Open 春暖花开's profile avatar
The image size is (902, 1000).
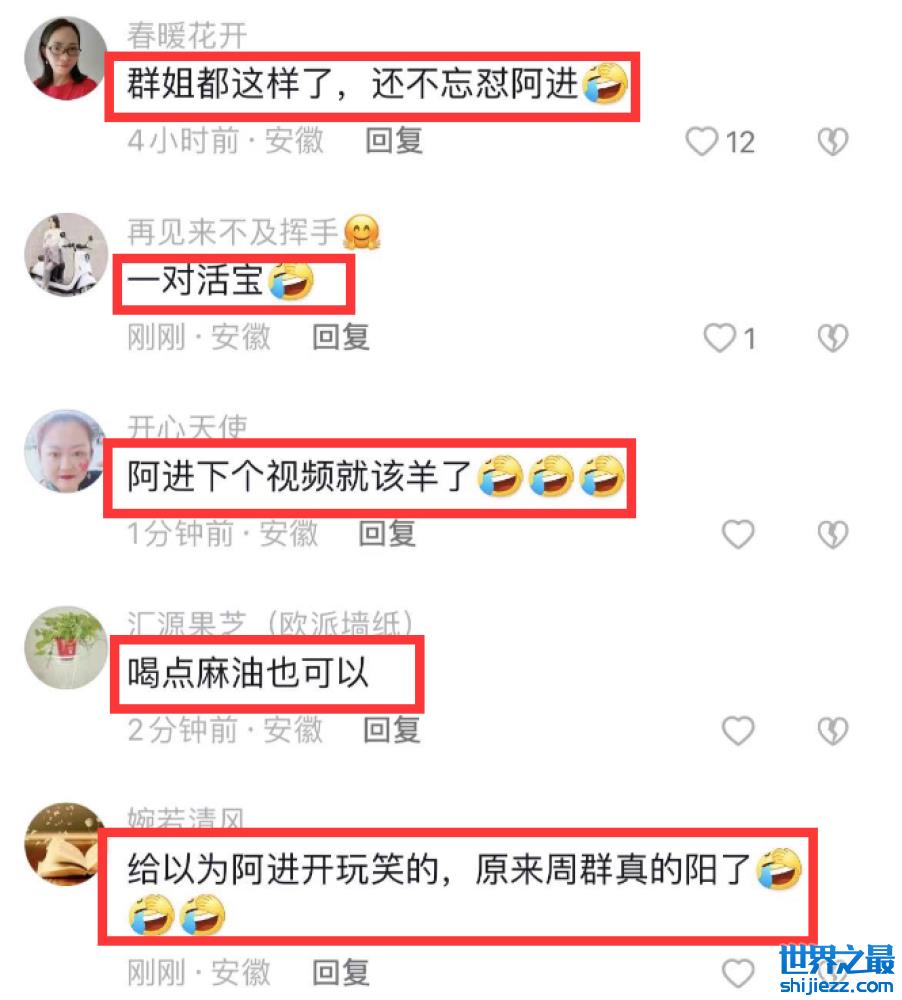point(66,58)
